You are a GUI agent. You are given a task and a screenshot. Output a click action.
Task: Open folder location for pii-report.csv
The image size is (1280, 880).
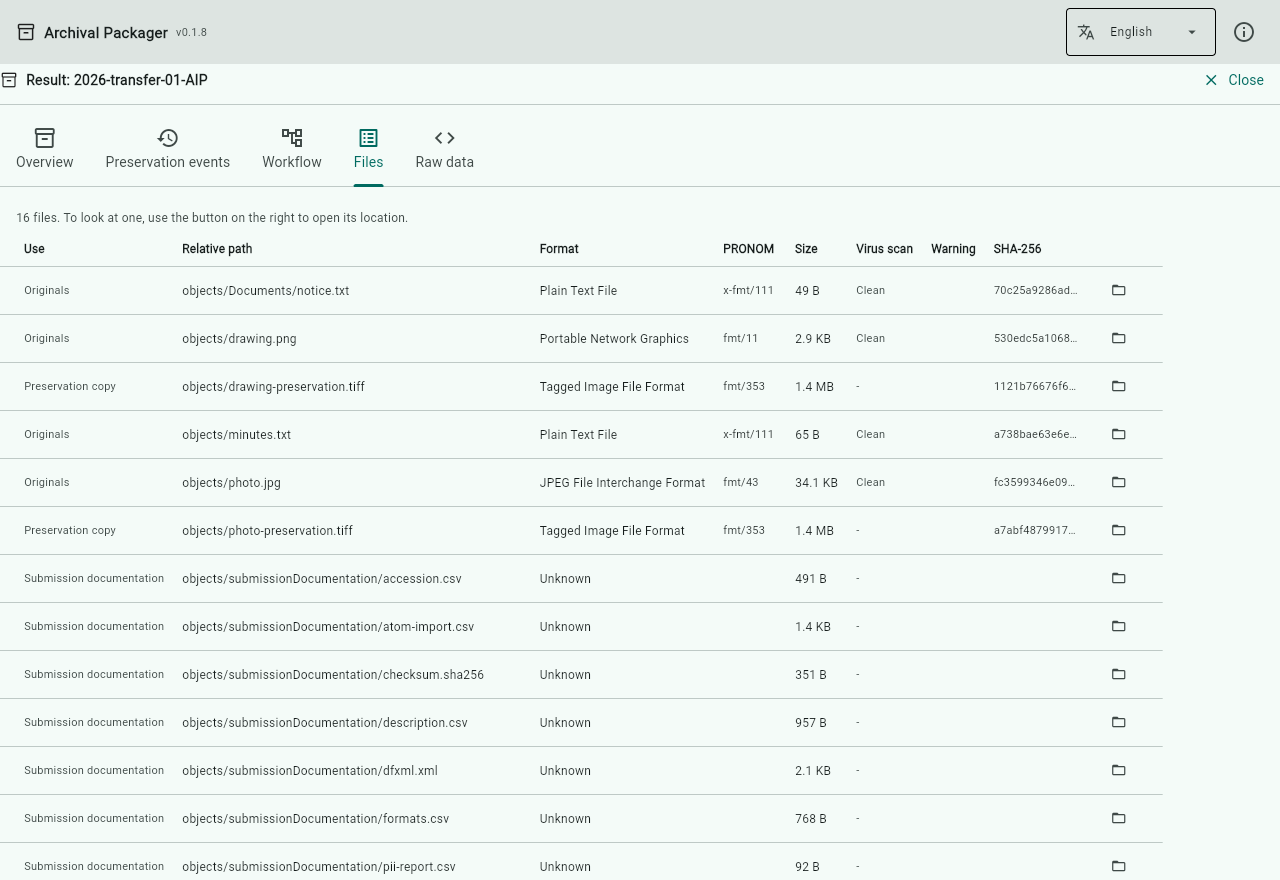pyautogui.click(x=1119, y=866)
